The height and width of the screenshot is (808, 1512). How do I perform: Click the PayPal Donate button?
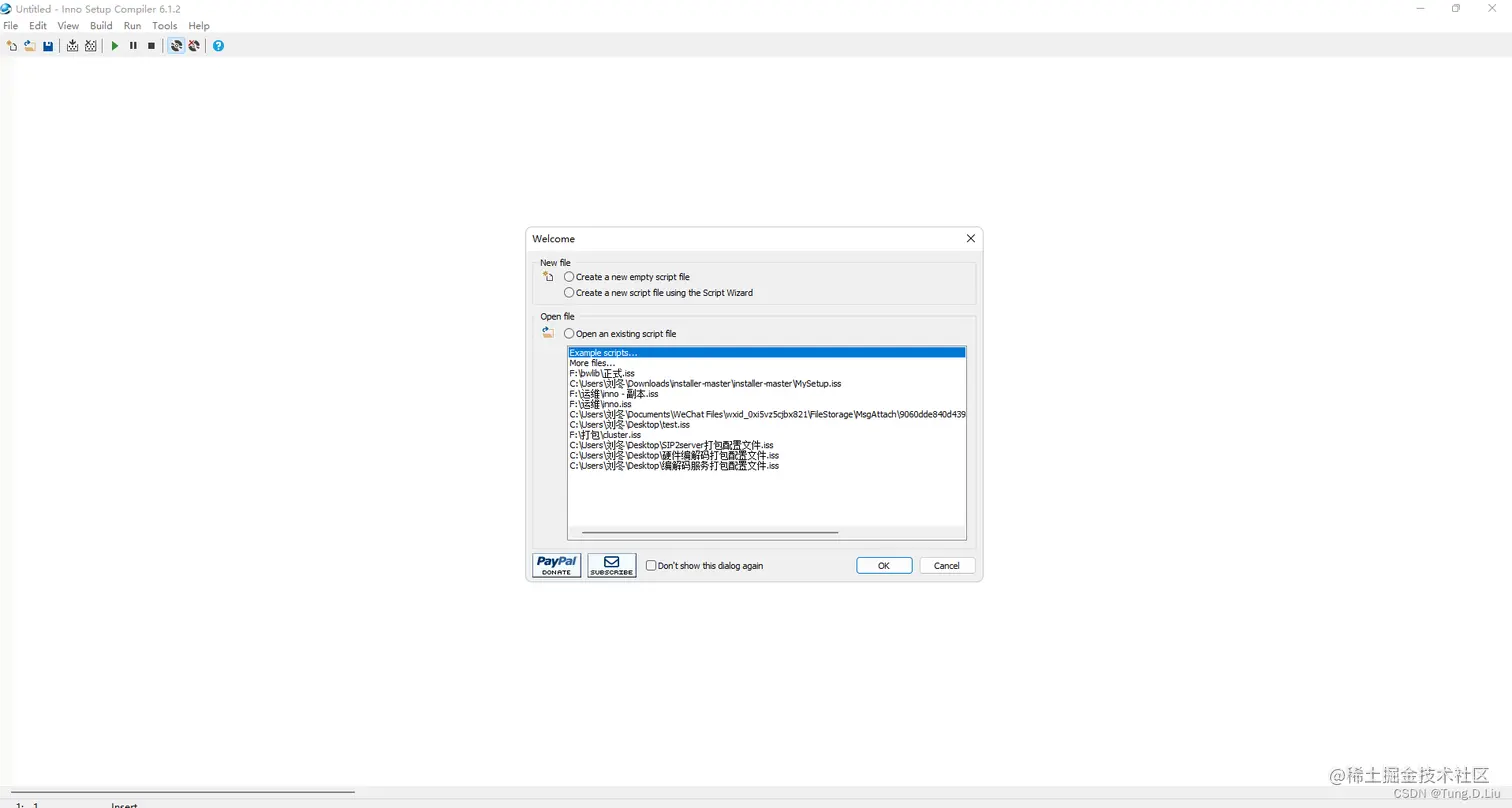pyautogui.click(x=557, y=565)
